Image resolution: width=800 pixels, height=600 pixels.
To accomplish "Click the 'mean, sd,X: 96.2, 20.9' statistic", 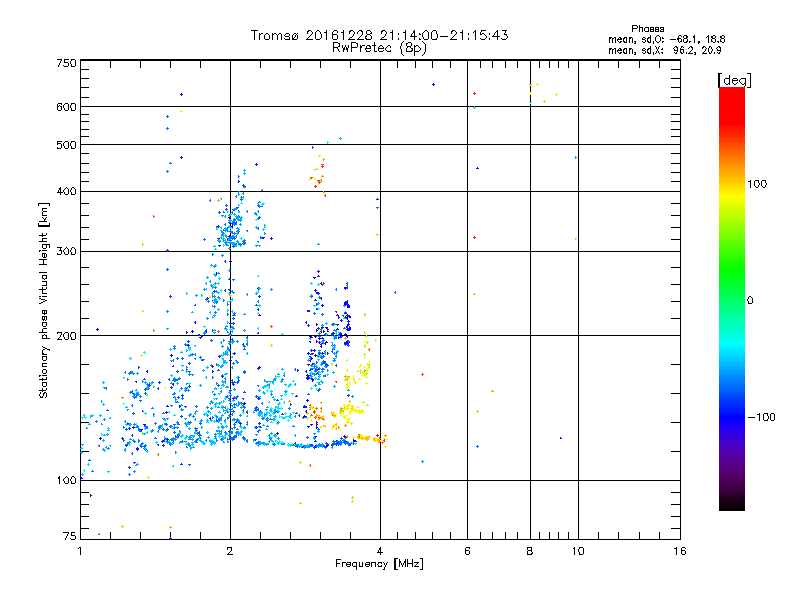I will (x=664, y=50).
